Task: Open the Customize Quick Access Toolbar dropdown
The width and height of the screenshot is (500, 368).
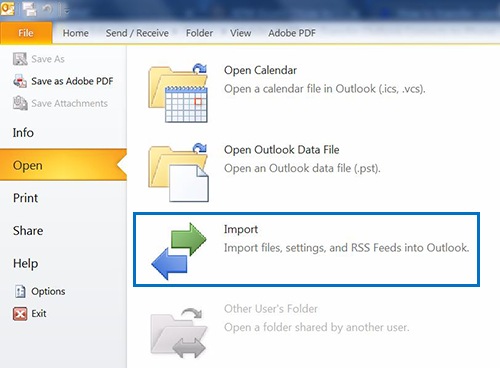Action: point(66,11)
